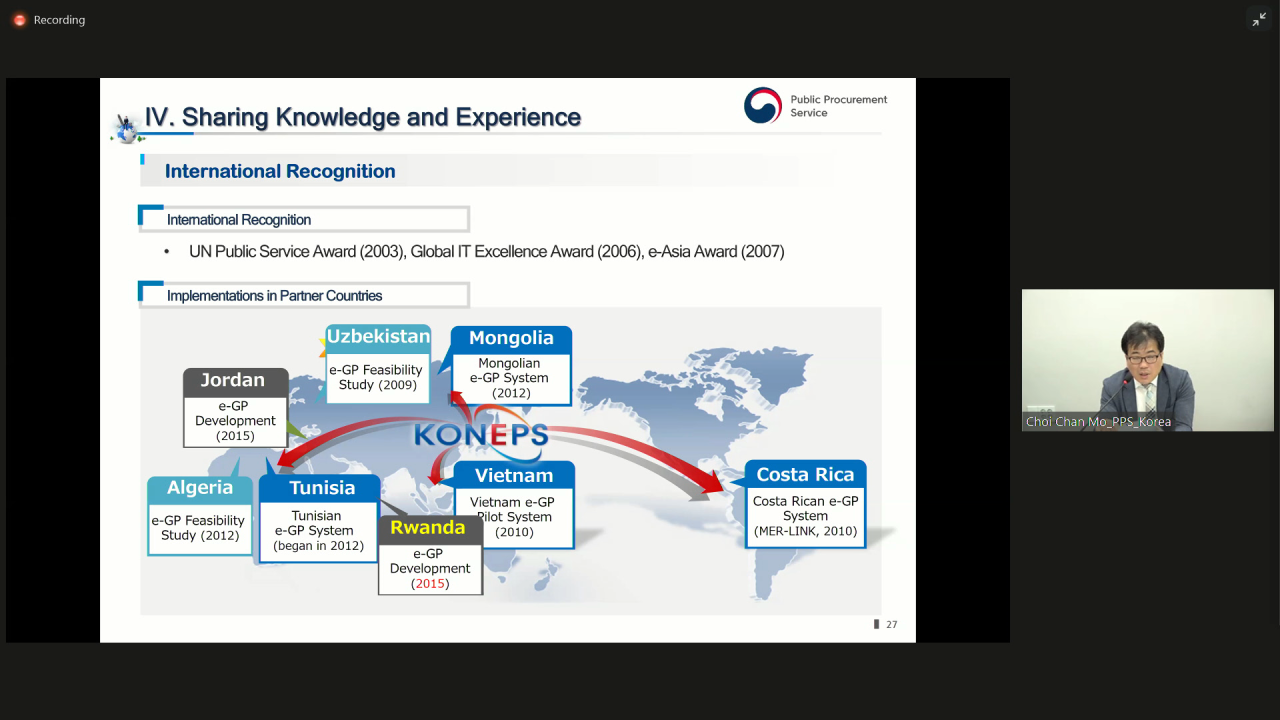Click the yellow "Rwanda" country label

coord(428,528)
